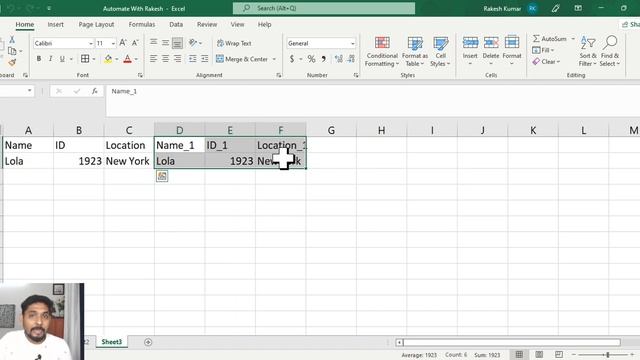Viewport: 640px width, 360px height.
Task: Open the Merge & Center dropdown arrow
Action: (274, 59)
